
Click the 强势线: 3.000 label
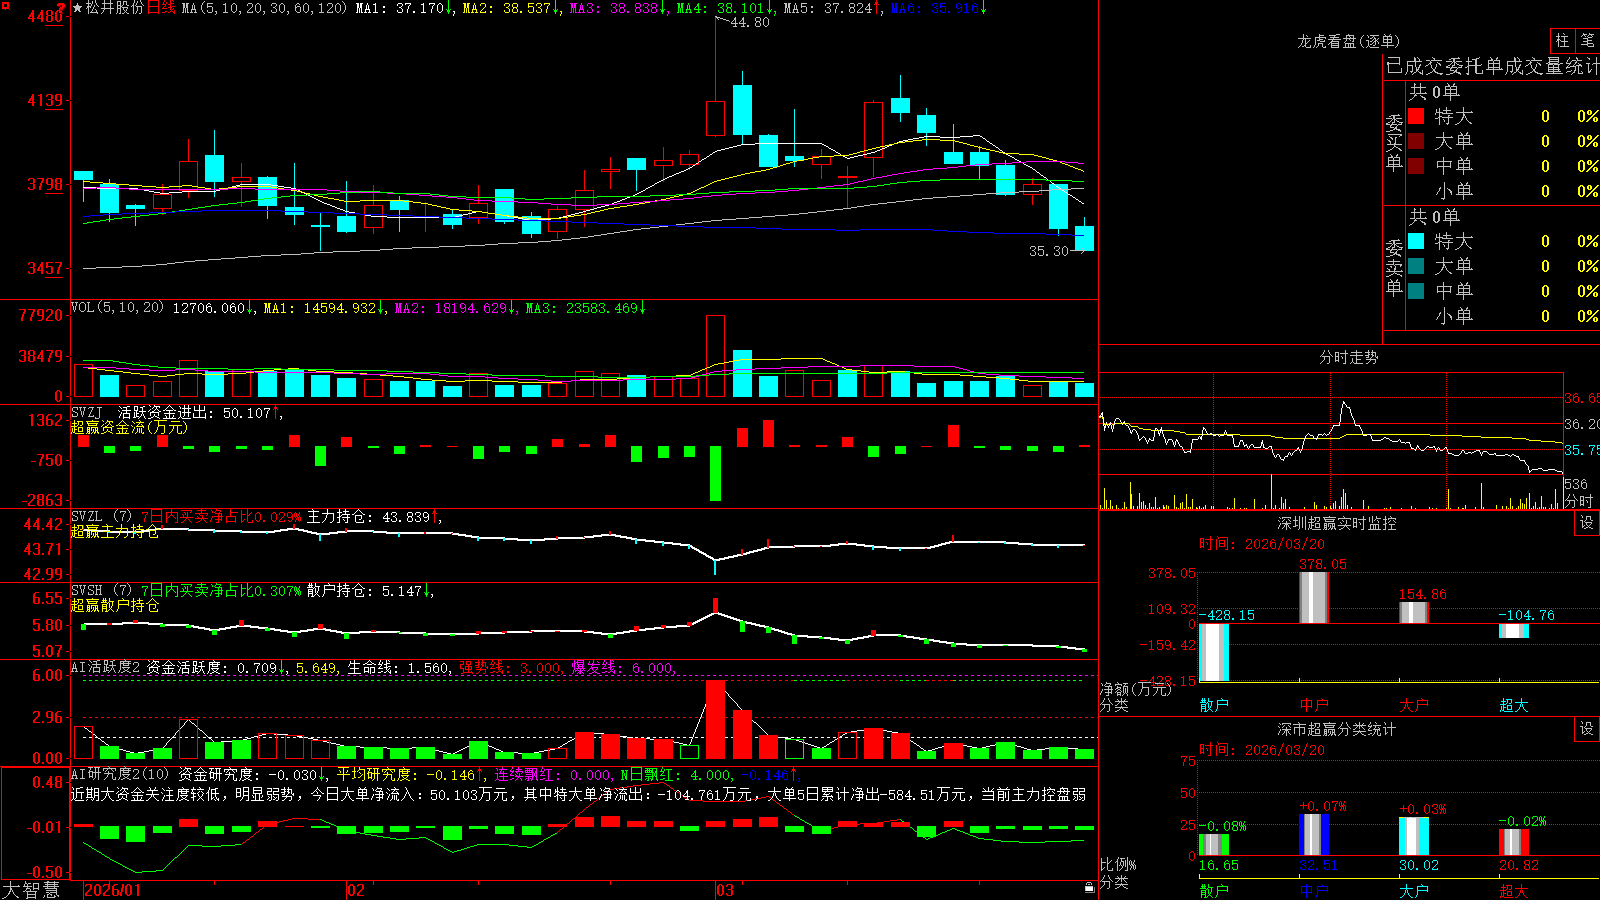510,668
